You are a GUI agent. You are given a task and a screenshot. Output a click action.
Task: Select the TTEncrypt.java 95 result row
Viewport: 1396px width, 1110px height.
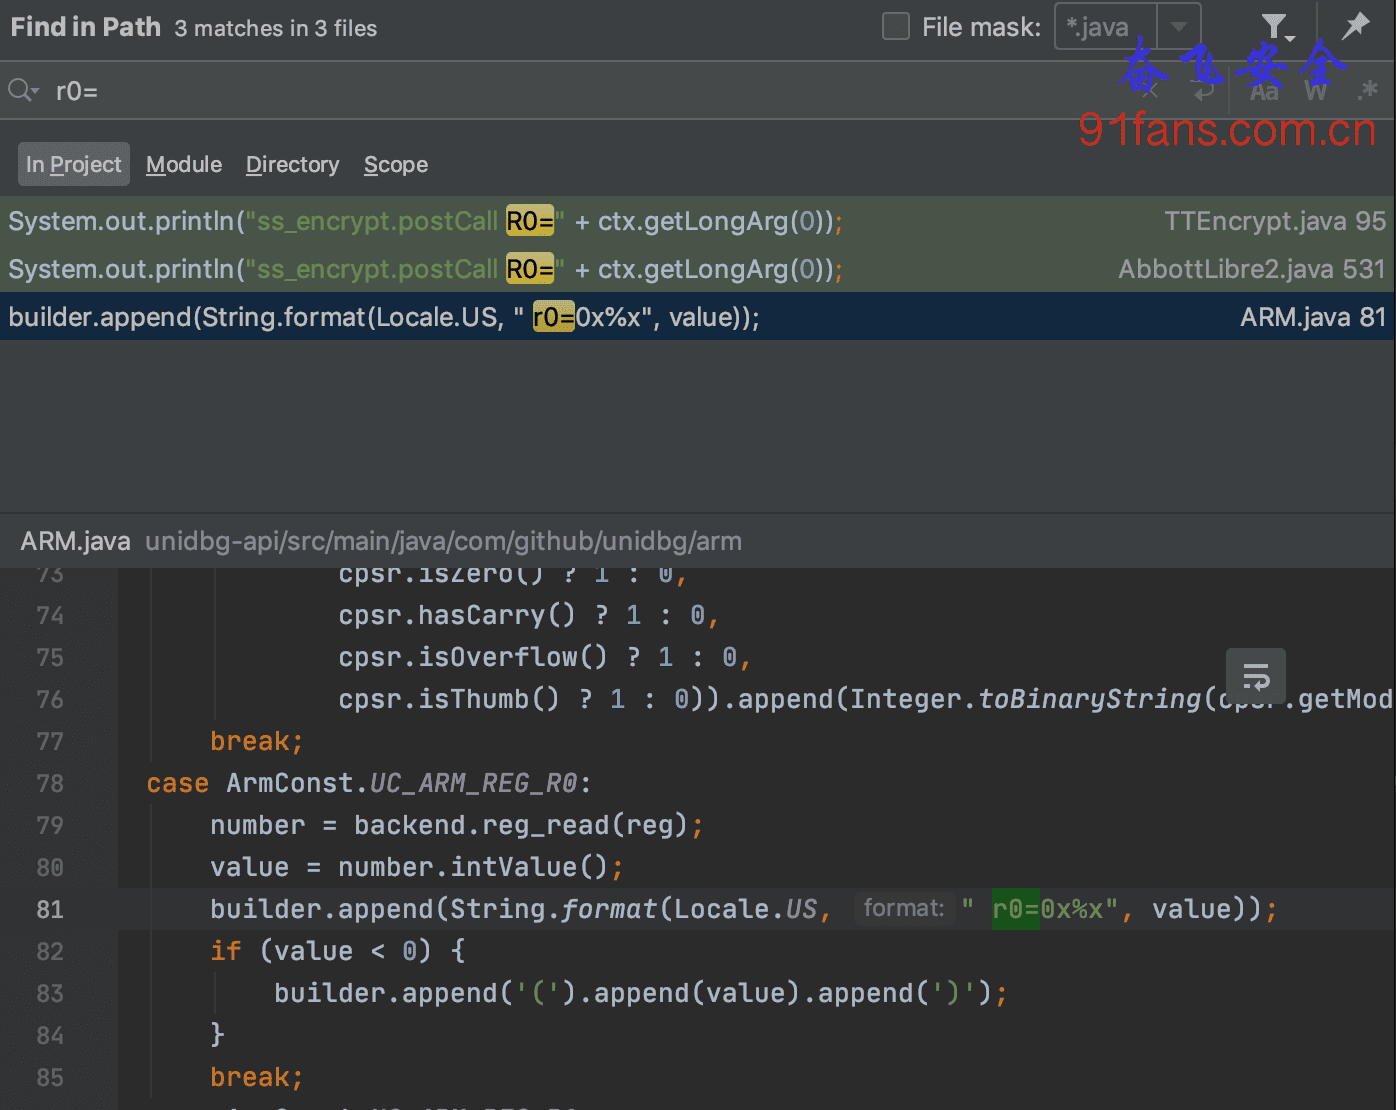pos(697,221)
